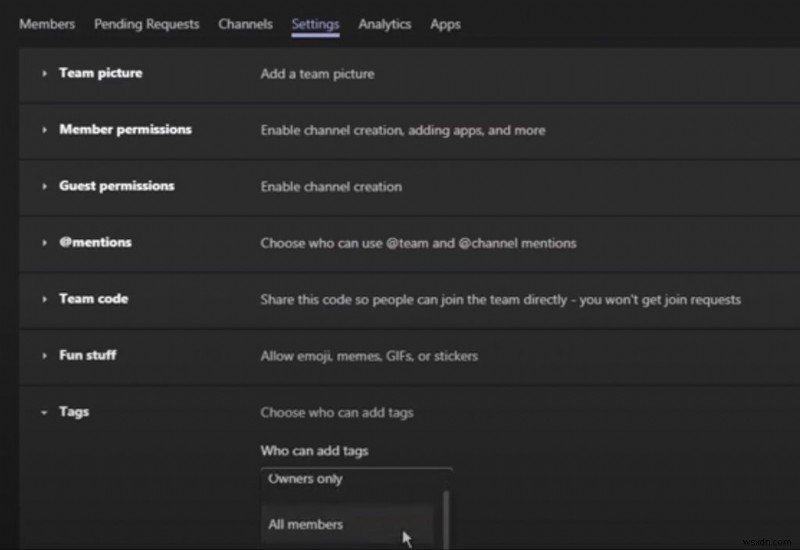
Task: Expand the Fun stuff section arrow
Action: click(x=44, y=356)
